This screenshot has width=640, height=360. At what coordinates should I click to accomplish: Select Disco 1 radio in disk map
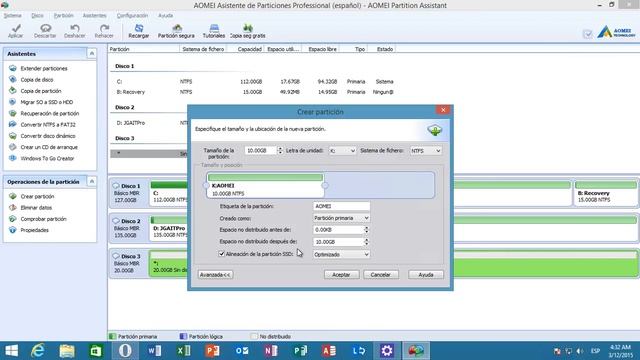coord(116,186)
